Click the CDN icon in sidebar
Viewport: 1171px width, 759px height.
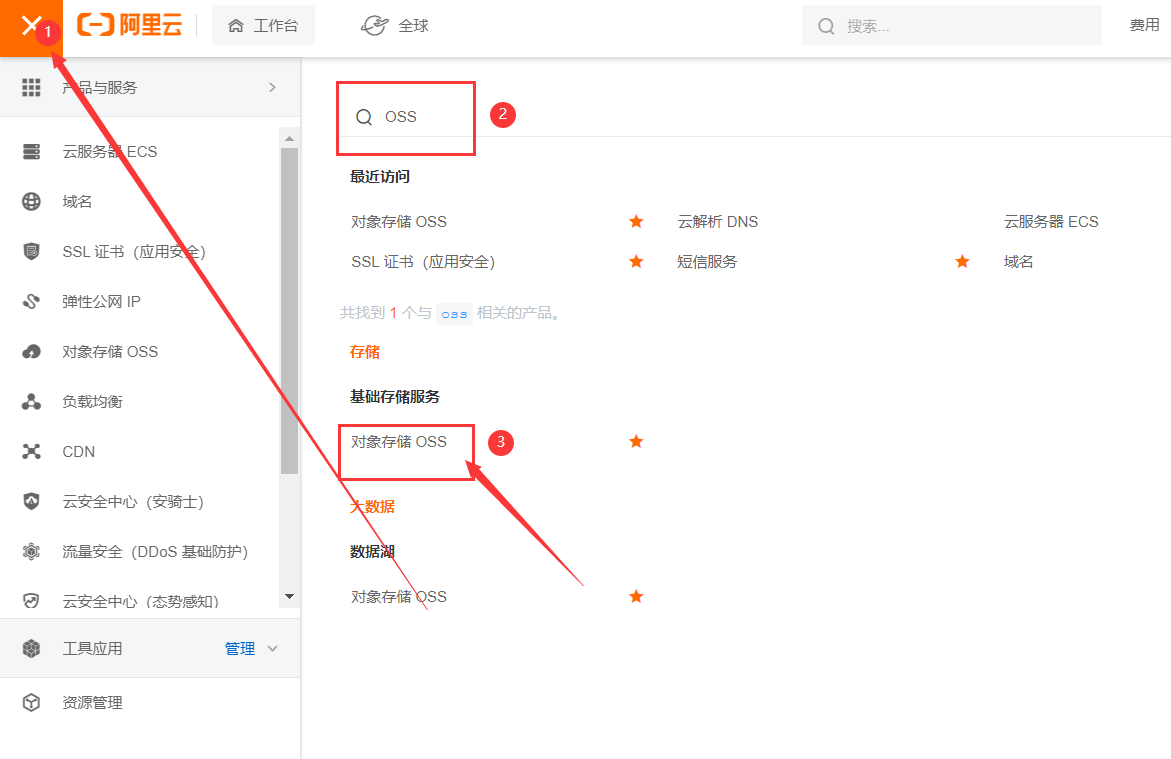click(x=31, y=452)
